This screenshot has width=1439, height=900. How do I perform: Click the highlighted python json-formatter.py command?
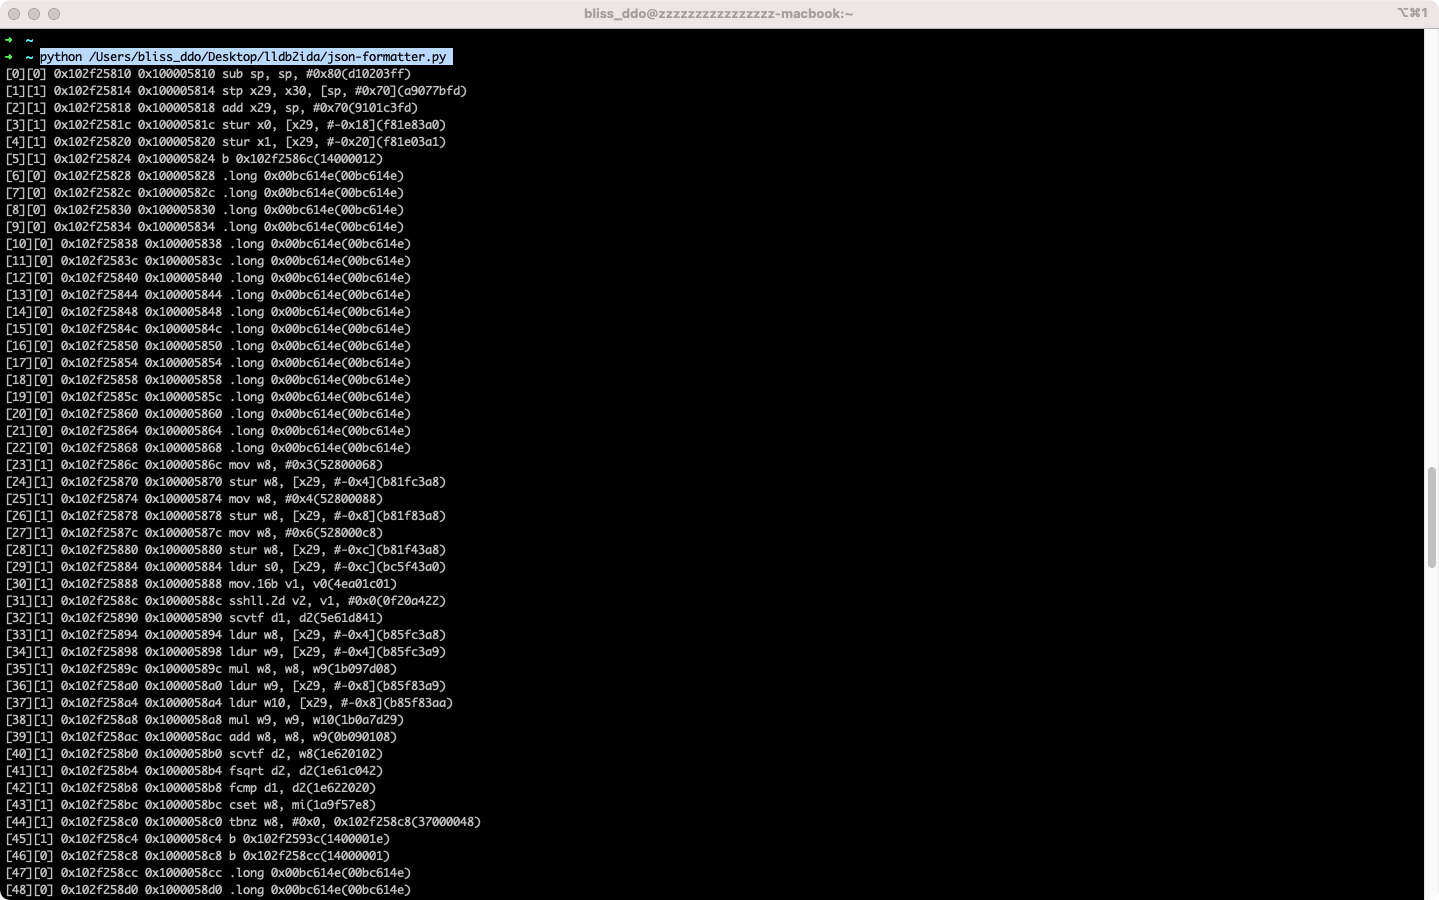pos(246,57)
